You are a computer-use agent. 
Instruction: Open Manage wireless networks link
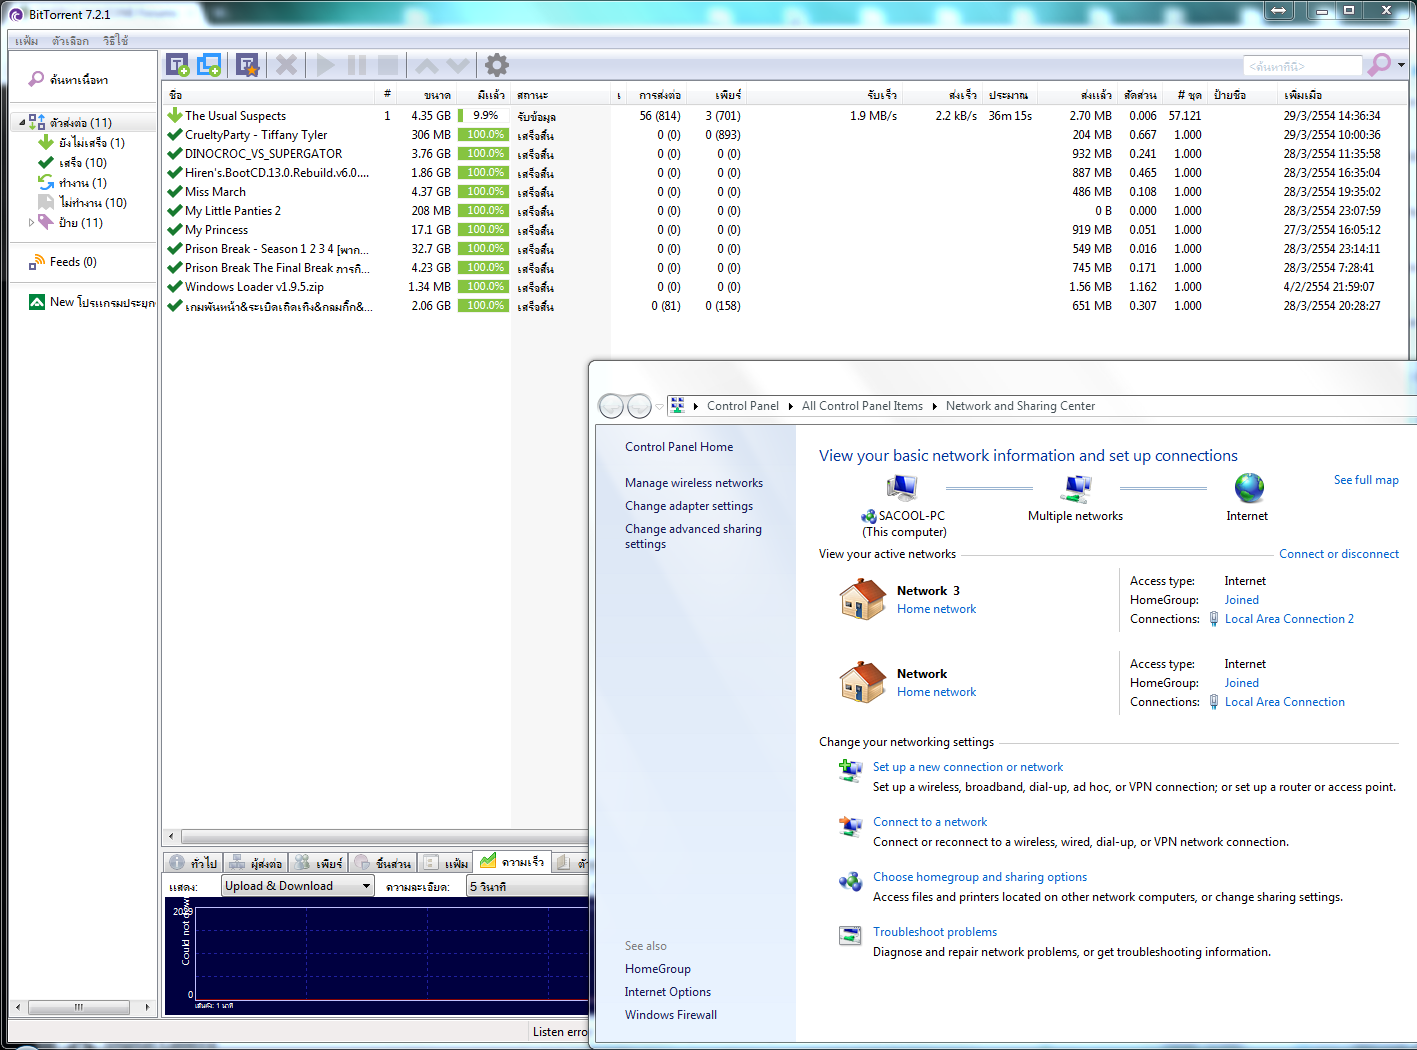694,483
